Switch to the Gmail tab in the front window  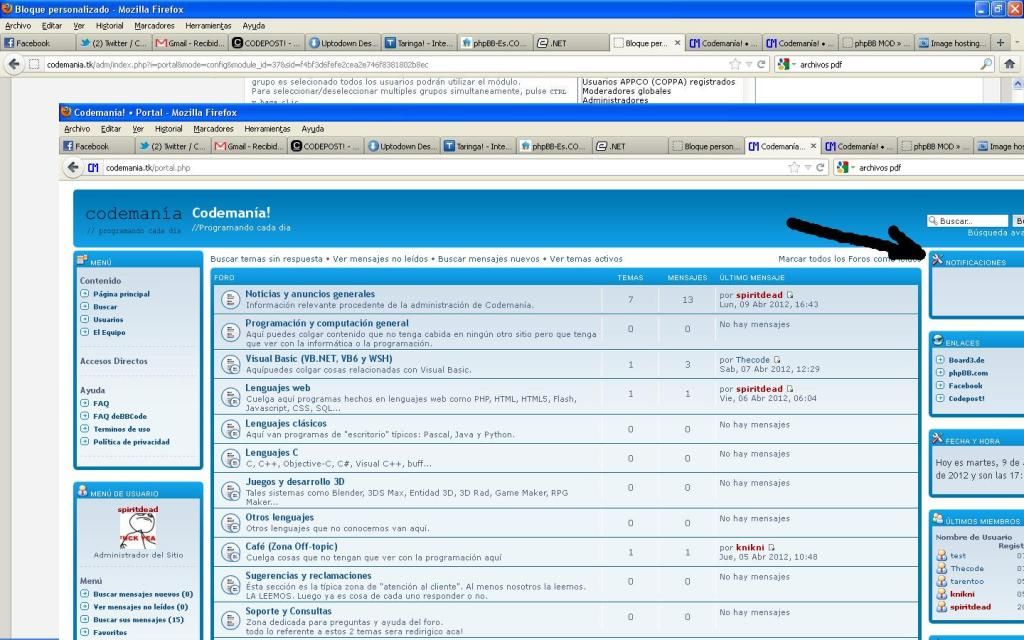(249, 146)
